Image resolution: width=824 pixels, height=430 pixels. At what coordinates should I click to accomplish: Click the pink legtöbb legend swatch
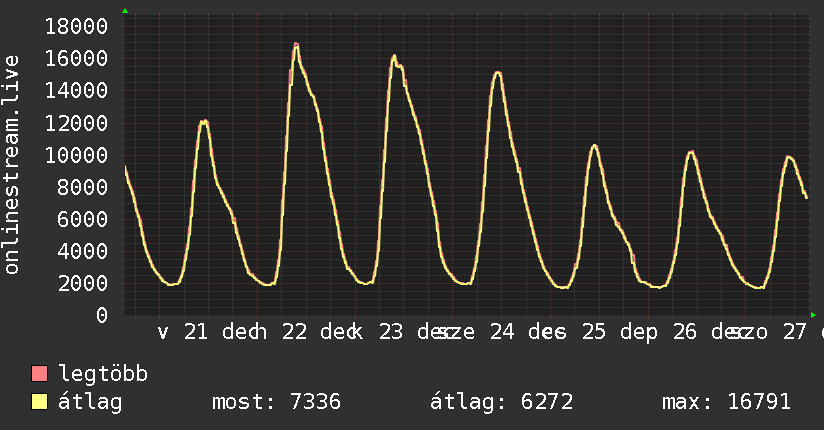pos(39,373)
